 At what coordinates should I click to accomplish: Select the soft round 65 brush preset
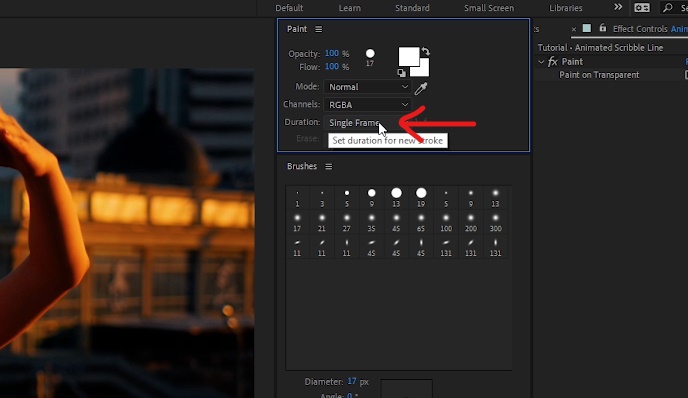421,222
